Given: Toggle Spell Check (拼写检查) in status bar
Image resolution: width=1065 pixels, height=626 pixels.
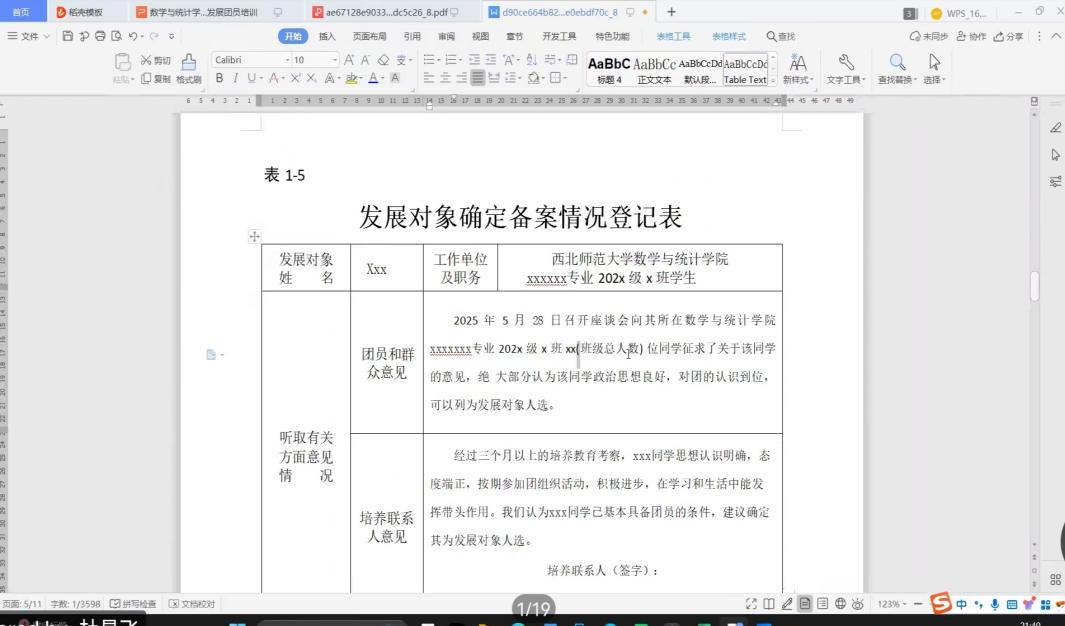Looking at the screenshot, I should point(133,604).
